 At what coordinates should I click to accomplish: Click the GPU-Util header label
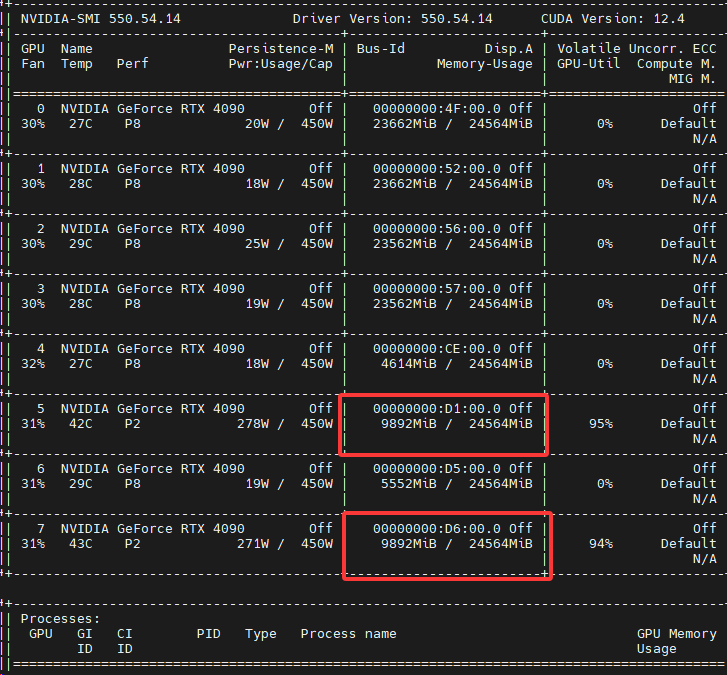coord(588,64)
